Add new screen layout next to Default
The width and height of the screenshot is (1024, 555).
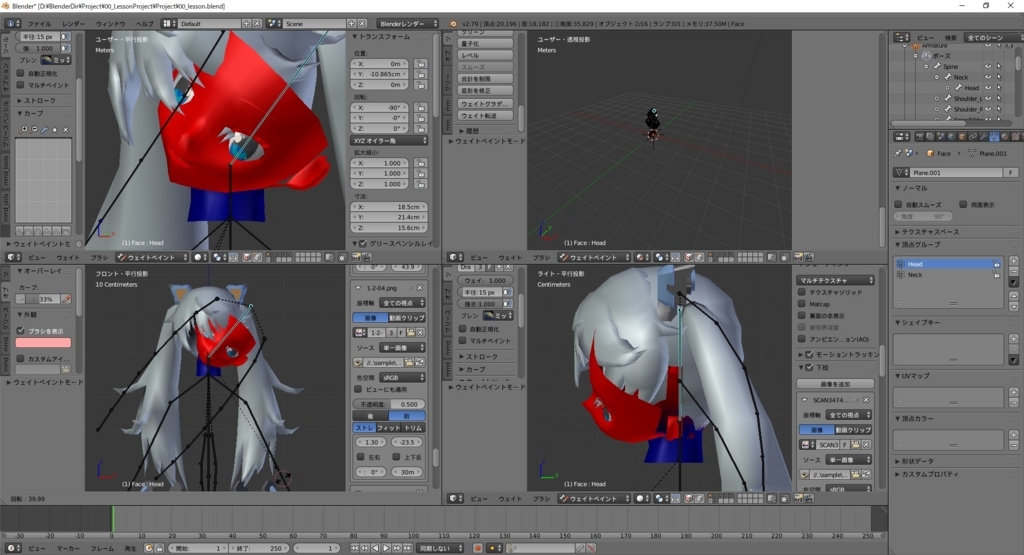(x=246, y=24)
